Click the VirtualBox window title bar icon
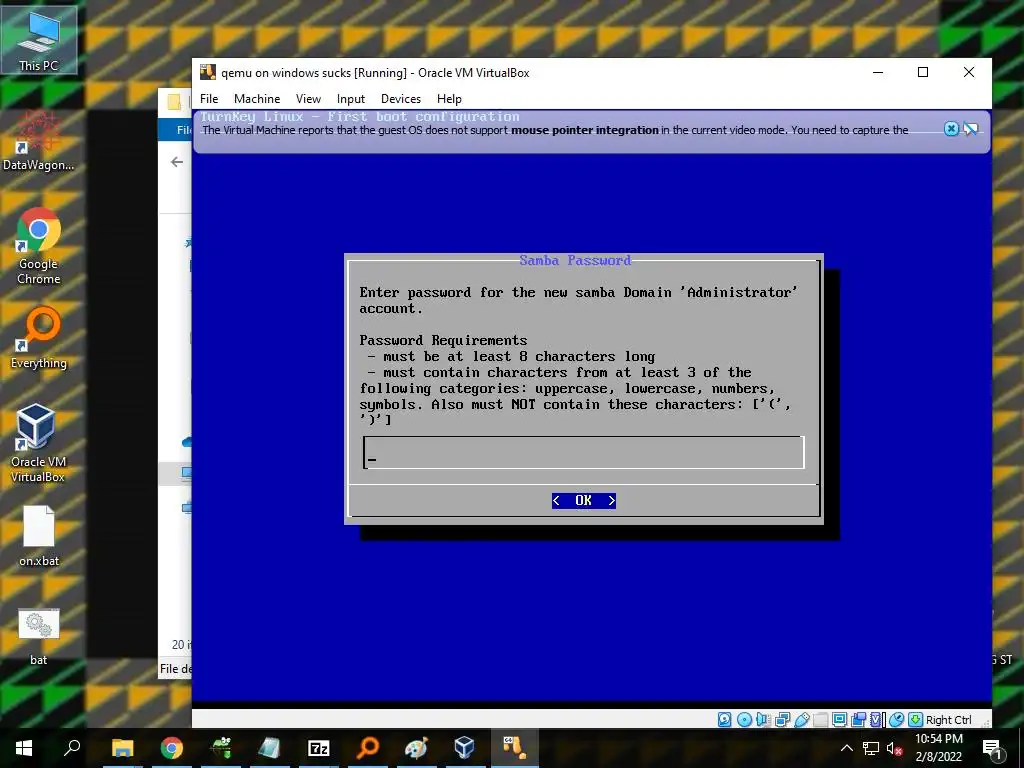 (x=208, y=72)
